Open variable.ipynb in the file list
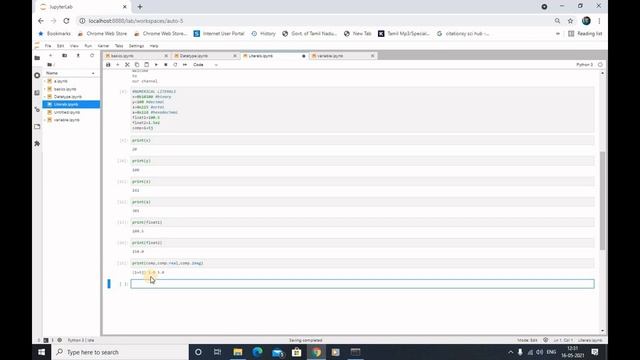 71,120
